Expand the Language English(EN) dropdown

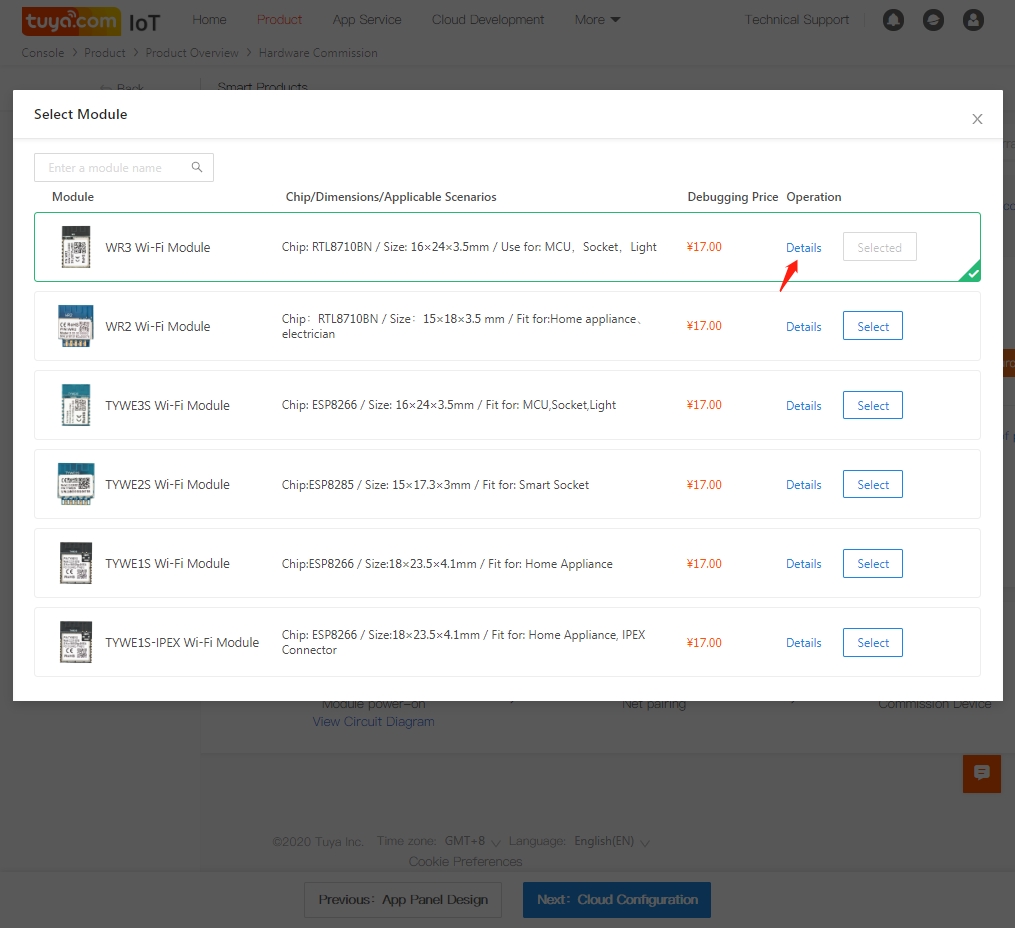tap(611, 842)
